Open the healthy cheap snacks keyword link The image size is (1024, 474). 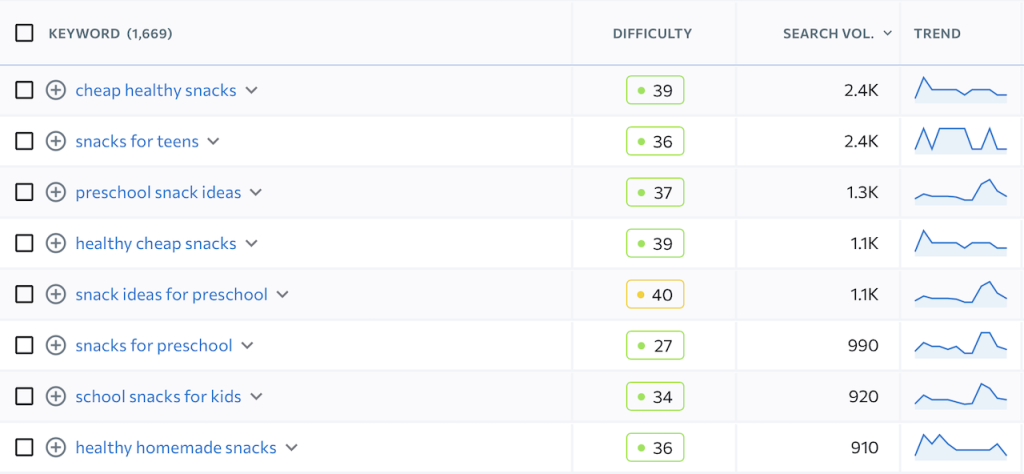[156, 243]
